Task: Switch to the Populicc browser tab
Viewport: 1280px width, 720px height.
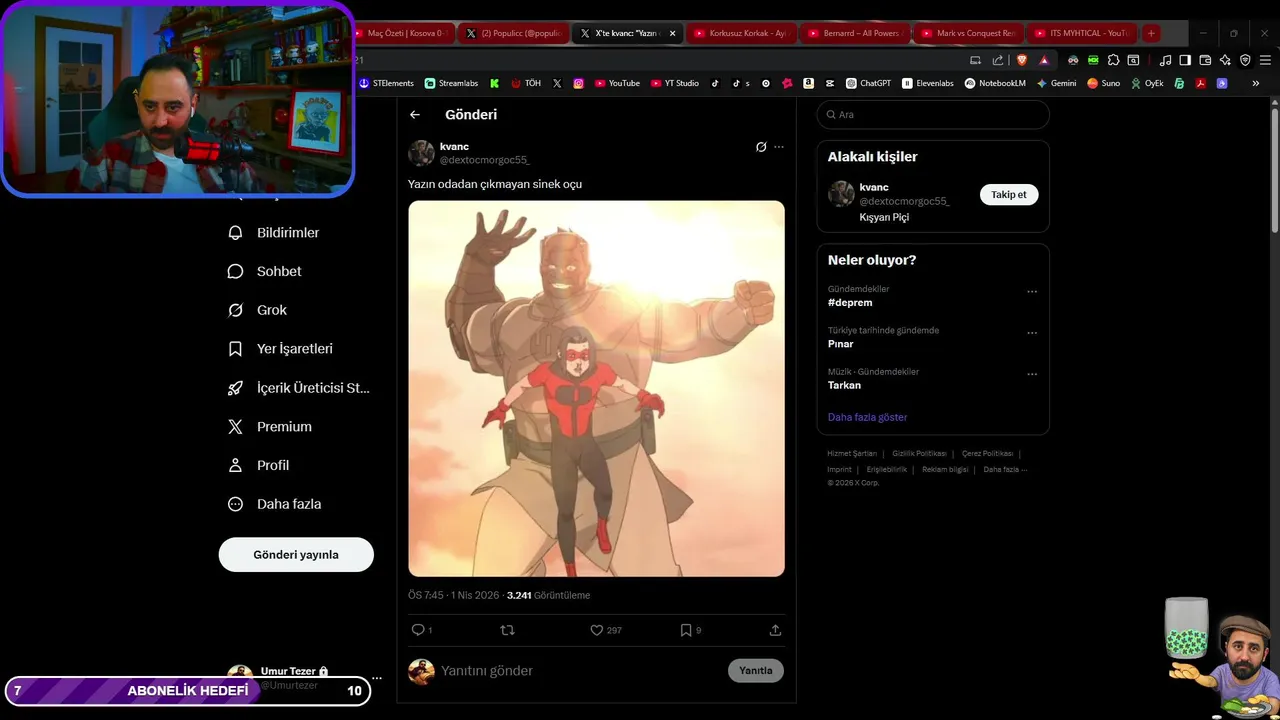Action: point(513,33)
